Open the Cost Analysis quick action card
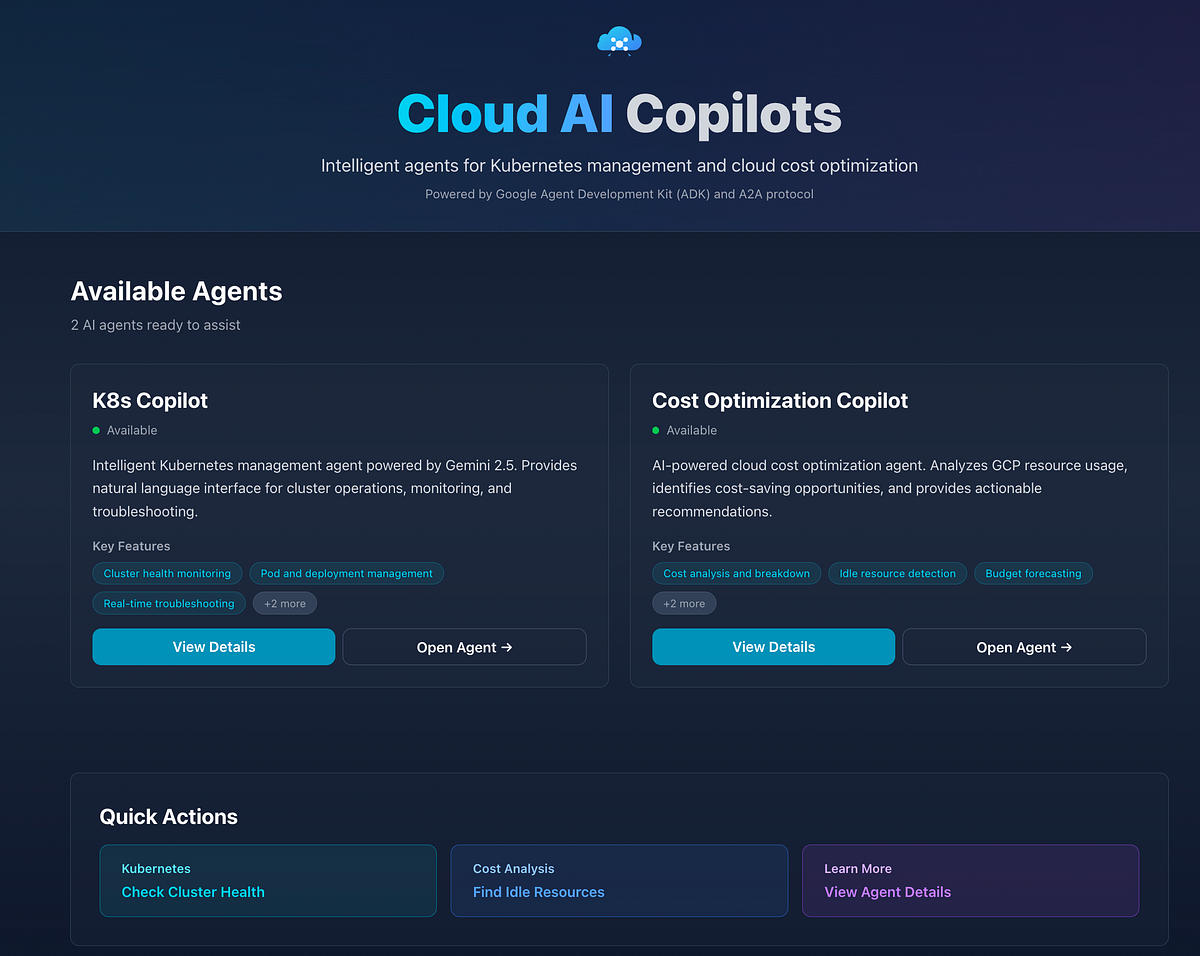1200x956 pixels. [619, 880]
